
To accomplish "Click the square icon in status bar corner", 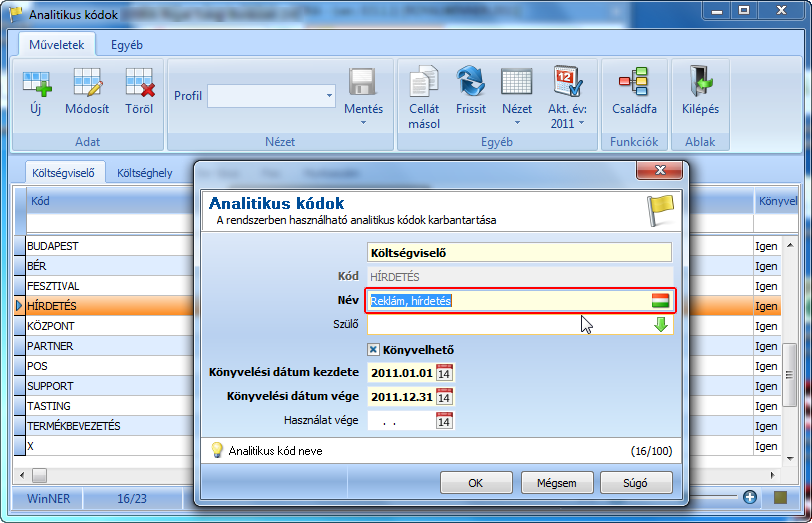I will coord(780,498).
